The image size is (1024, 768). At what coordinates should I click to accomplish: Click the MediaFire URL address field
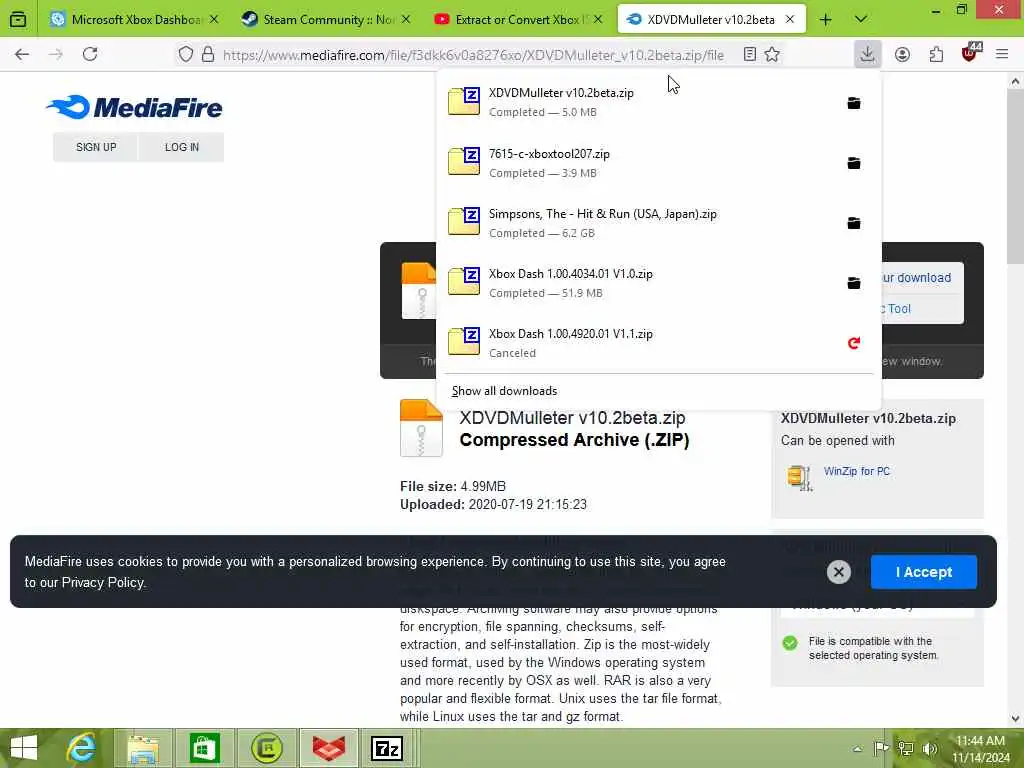click(x=473, y=55)
